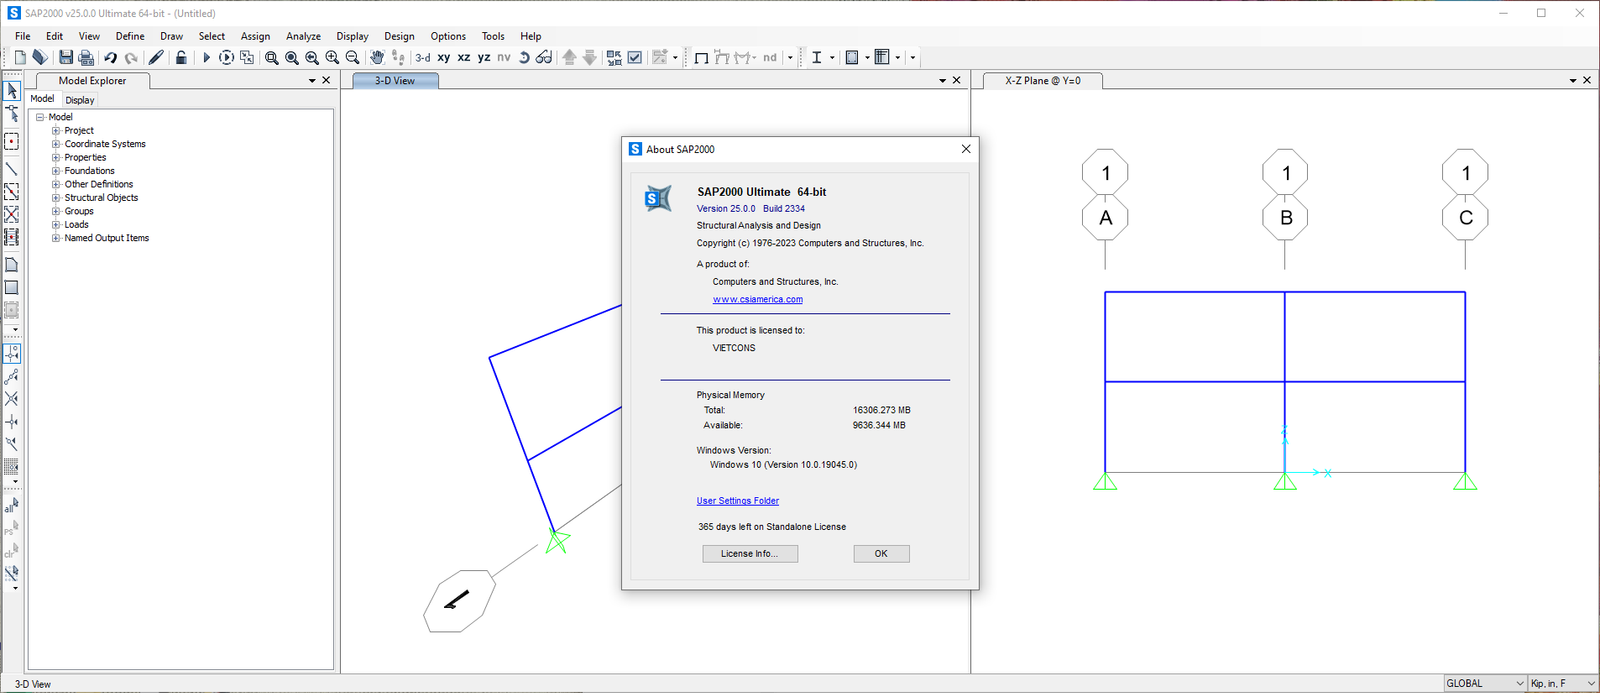Toggle snap to ends and midpoints

[x=12, y=377]
